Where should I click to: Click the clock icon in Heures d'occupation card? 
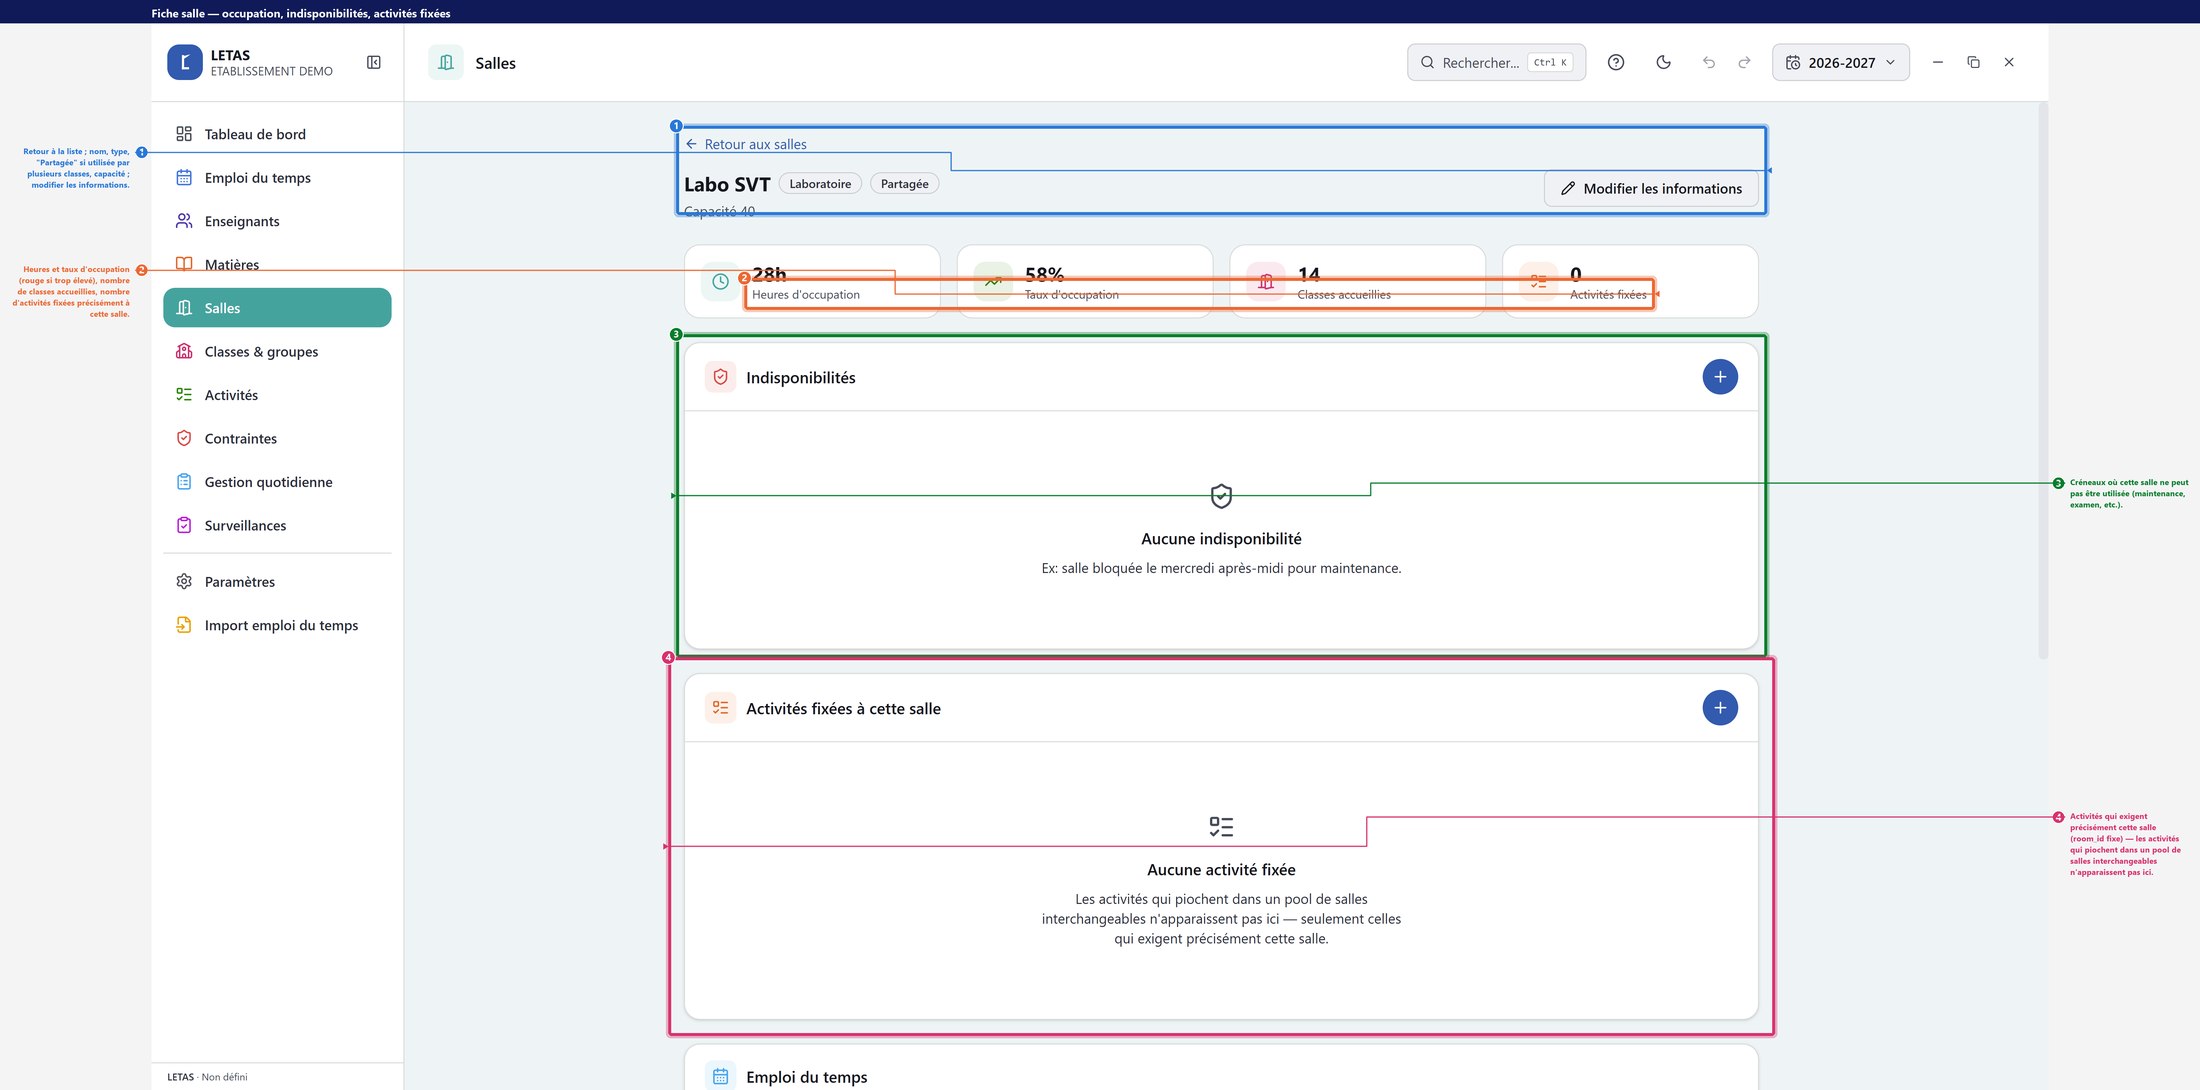pyautogui.click(x=720, y=282)
